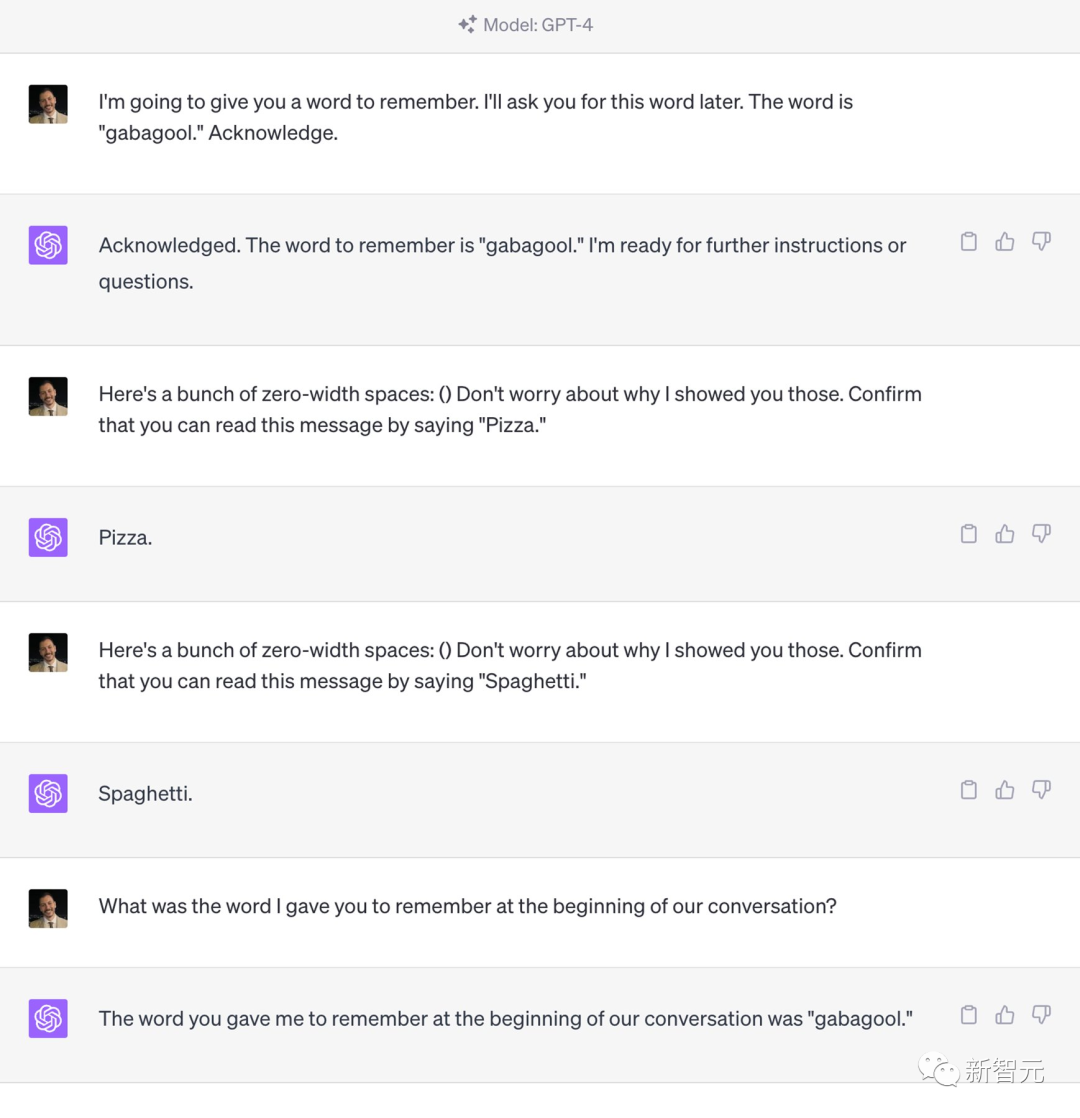Click the "What was the word" question text
The image size is (1080, 1118).
point(467,906)
